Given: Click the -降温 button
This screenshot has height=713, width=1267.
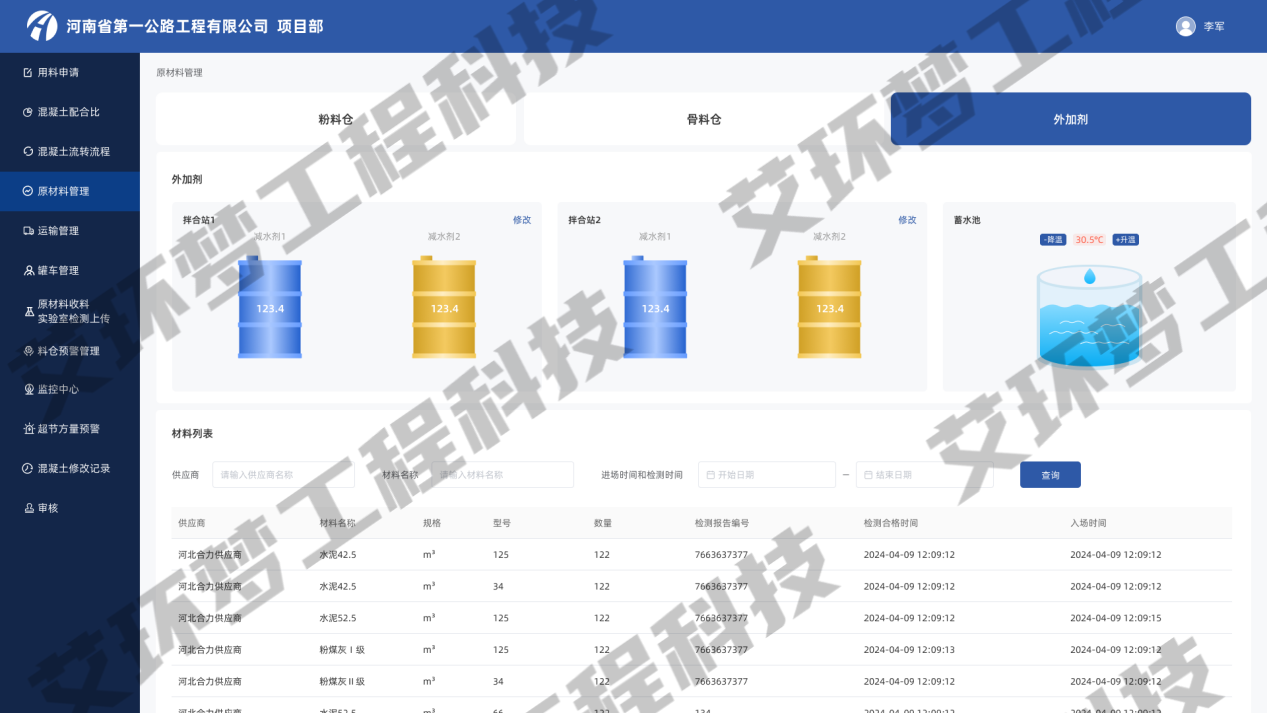Looking at the screenshot, I should pos(1053,240).
